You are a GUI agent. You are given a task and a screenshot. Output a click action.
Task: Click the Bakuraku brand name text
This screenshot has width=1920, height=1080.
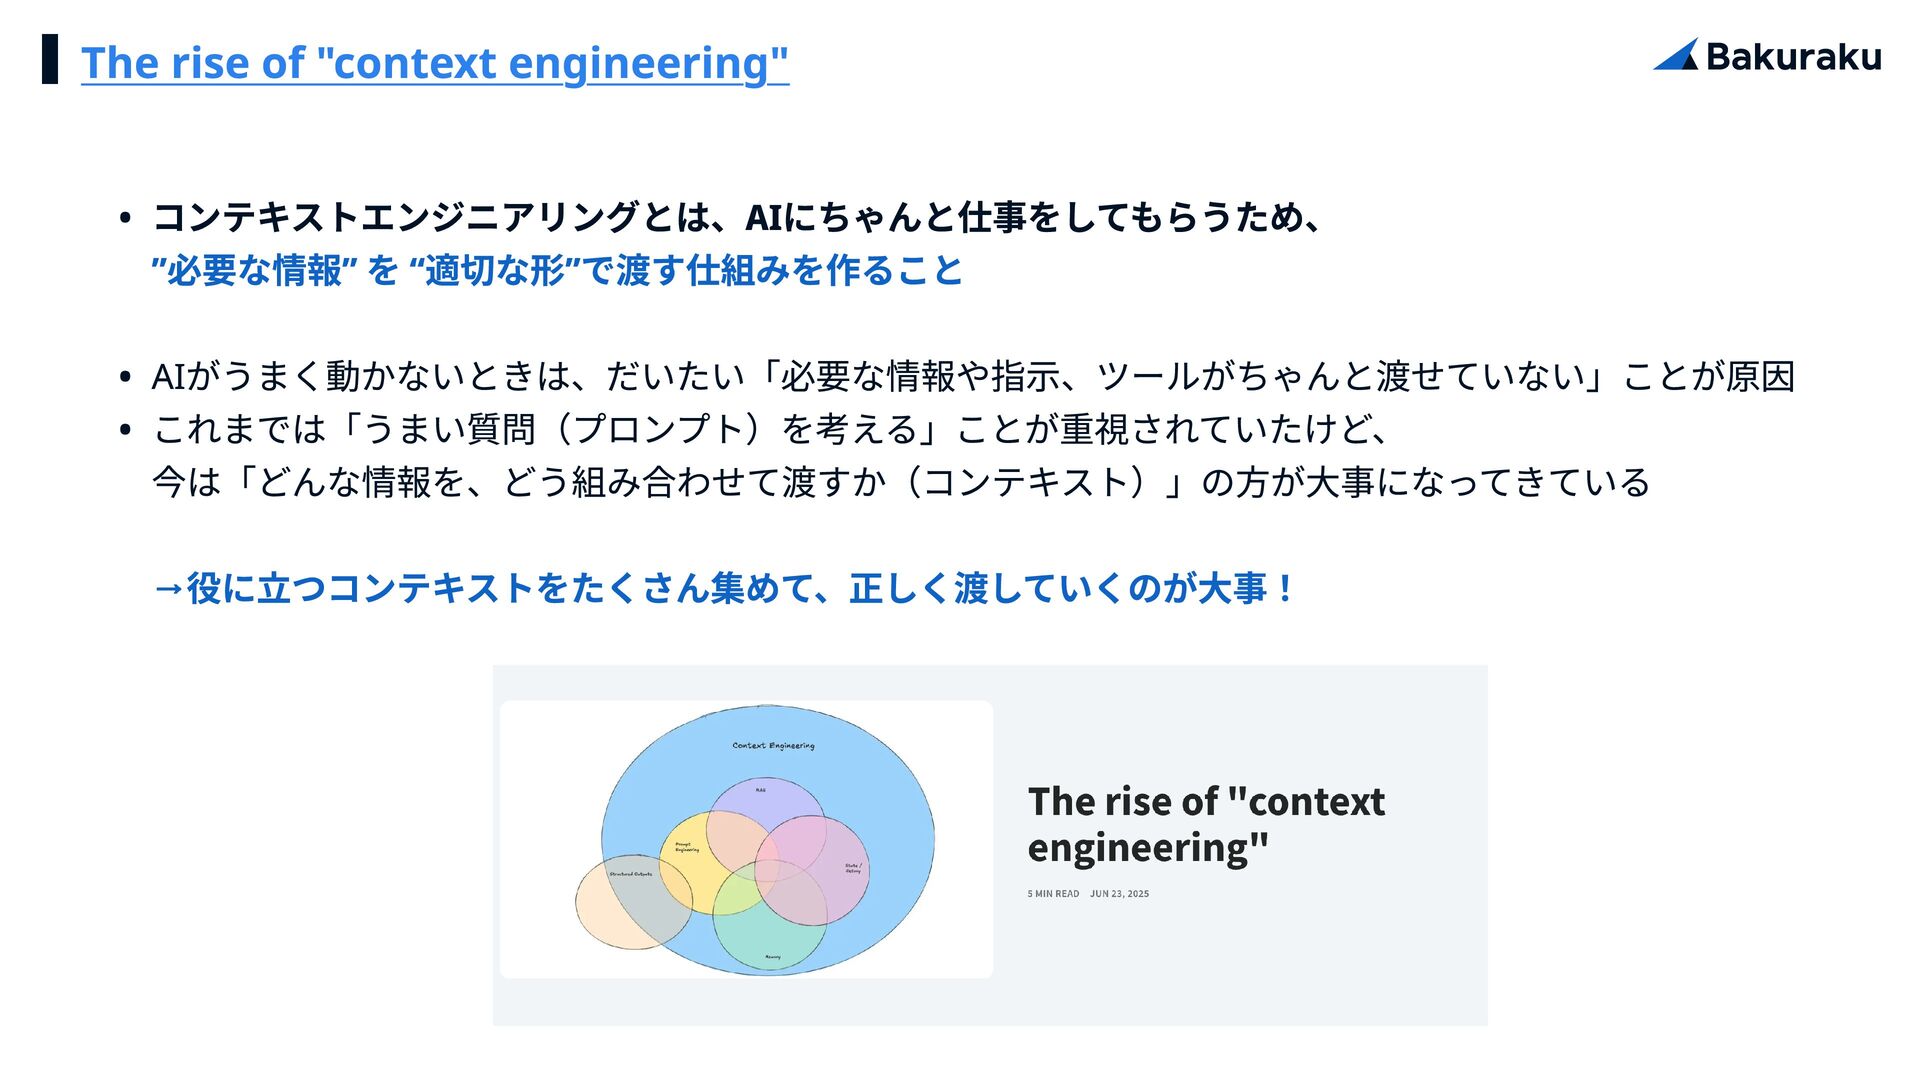1793,57
